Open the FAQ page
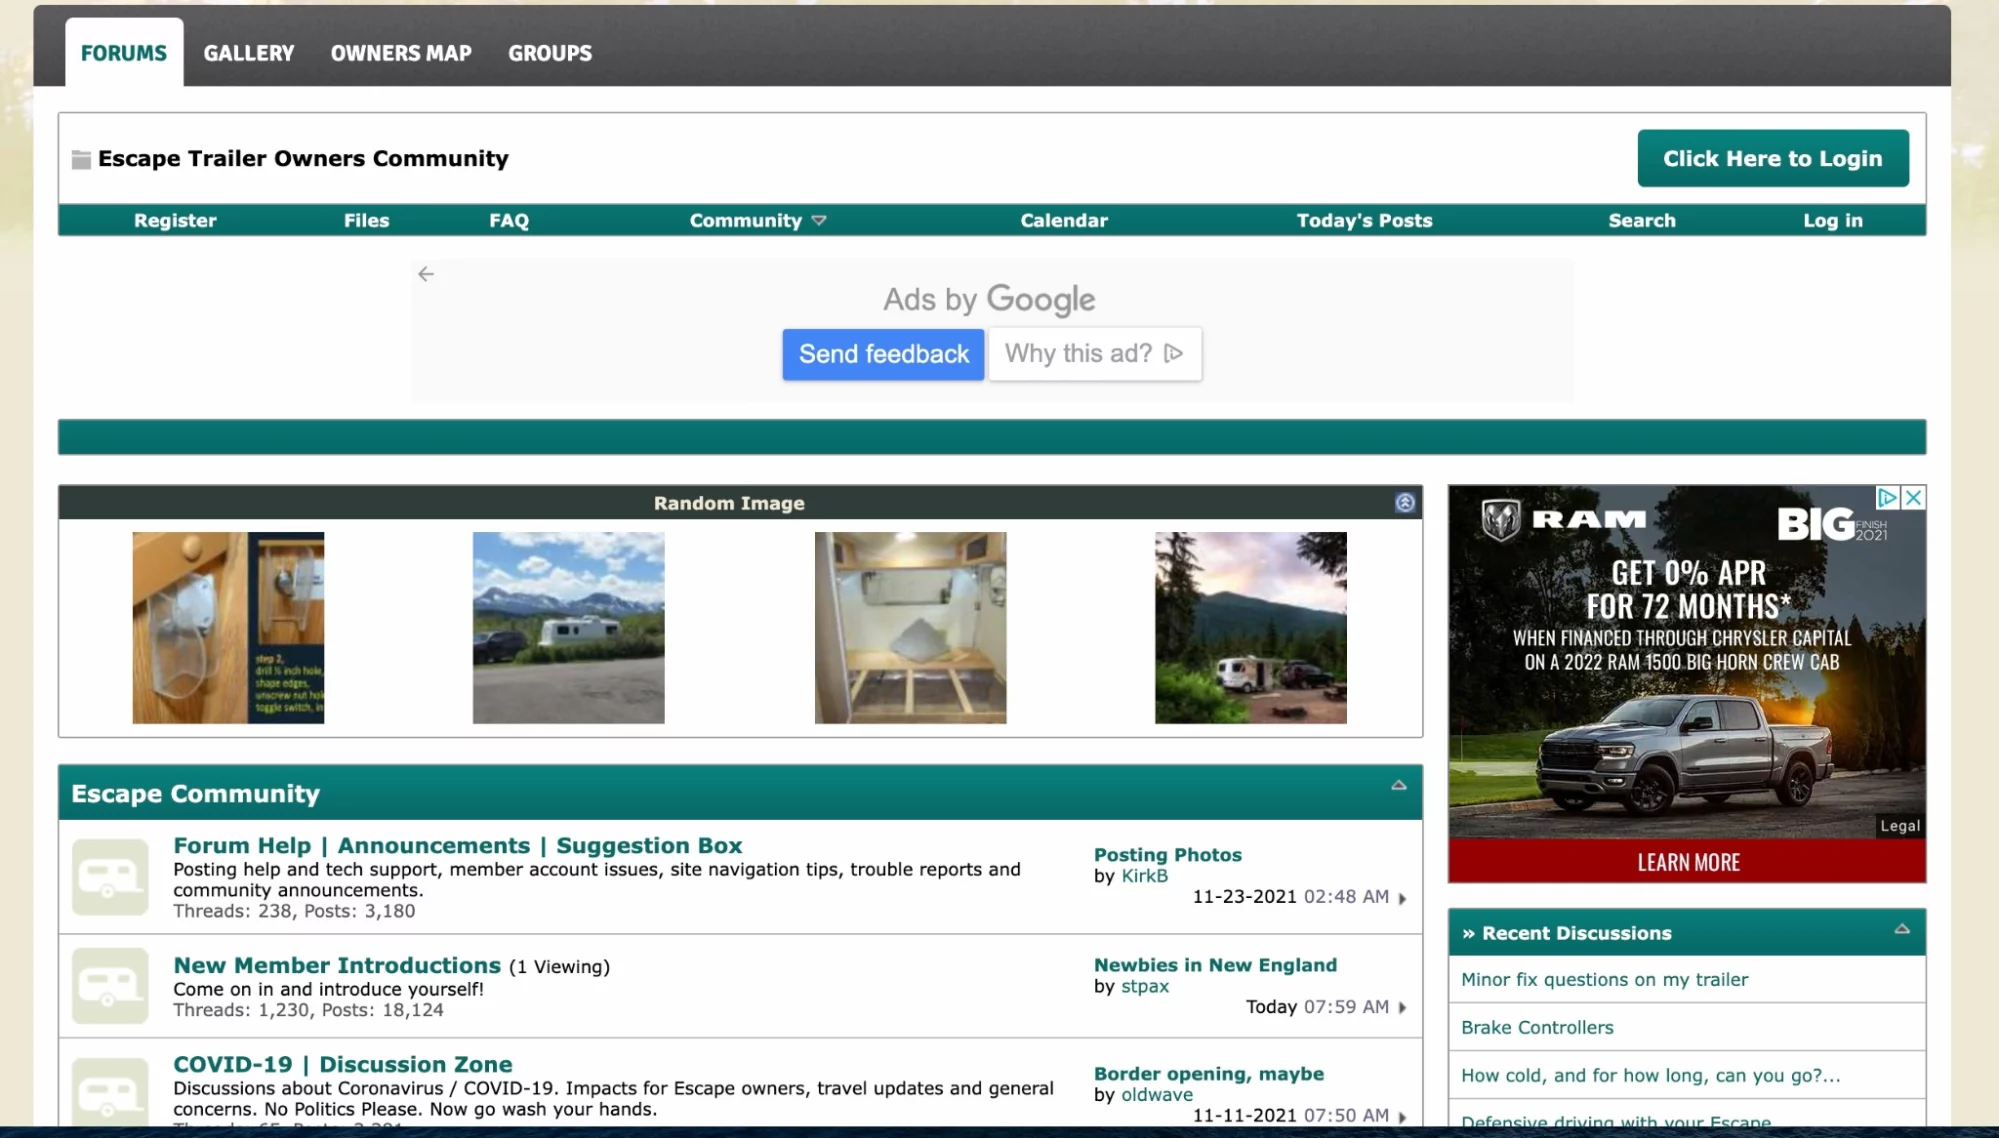The width and height of the screenshot is (1999, 1139). [x=508, y=220]
